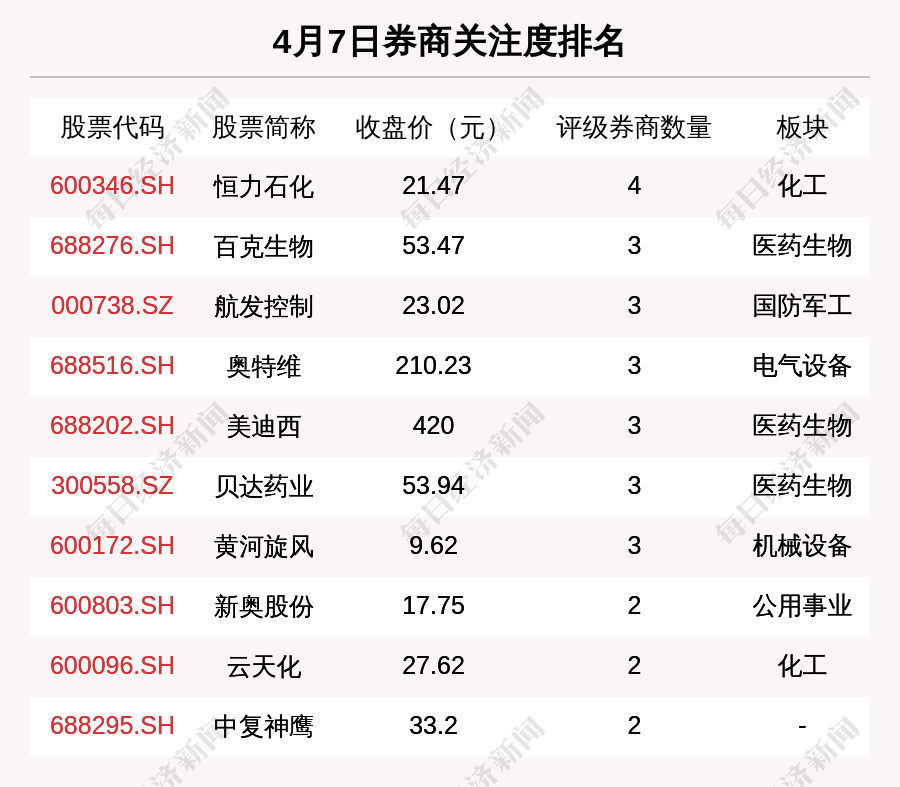Image resolution: width=900 pixels, height=787 pixels.
Task: Select stock code 688202.SH
Action: pyautogui.click(x=112, y=426)
